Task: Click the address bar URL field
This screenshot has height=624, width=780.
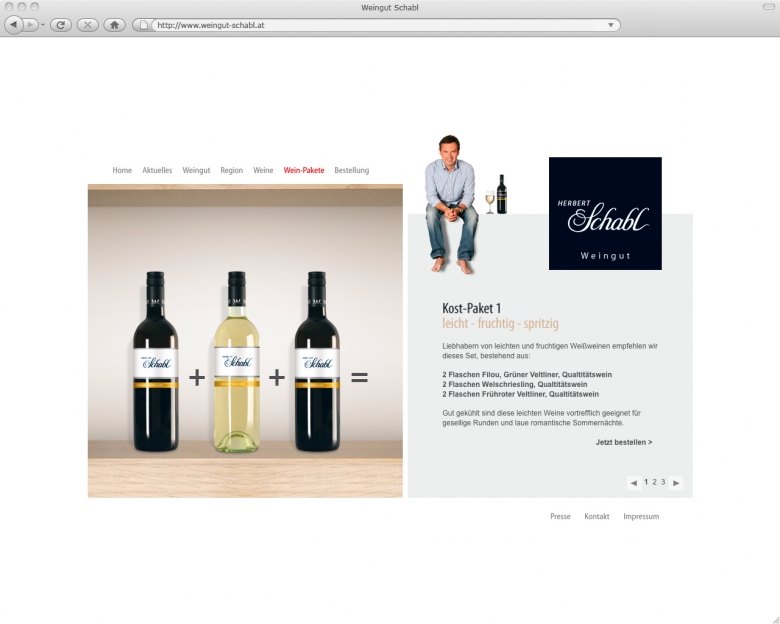Action: [376, 25]
